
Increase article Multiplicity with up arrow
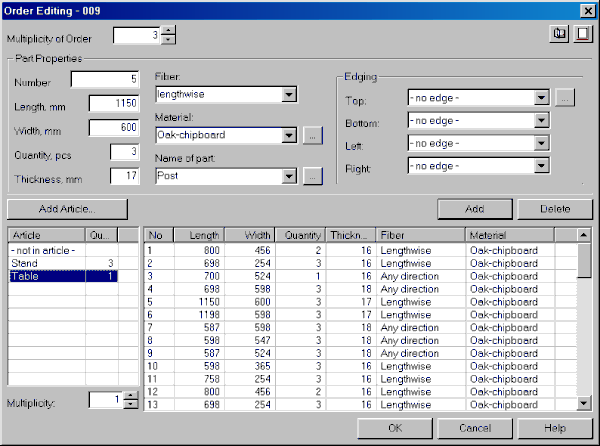click(131, 396)
